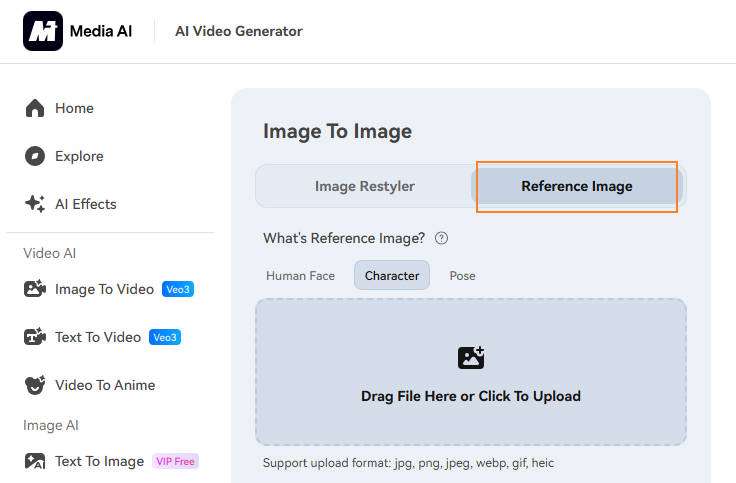Screen dimensions: 736x483
Task: Open the Home page link
Action: coord(74,108)
